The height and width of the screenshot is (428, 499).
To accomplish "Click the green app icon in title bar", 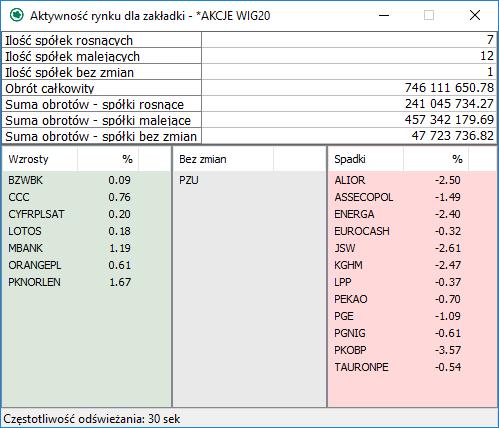I will click(16, 15).
